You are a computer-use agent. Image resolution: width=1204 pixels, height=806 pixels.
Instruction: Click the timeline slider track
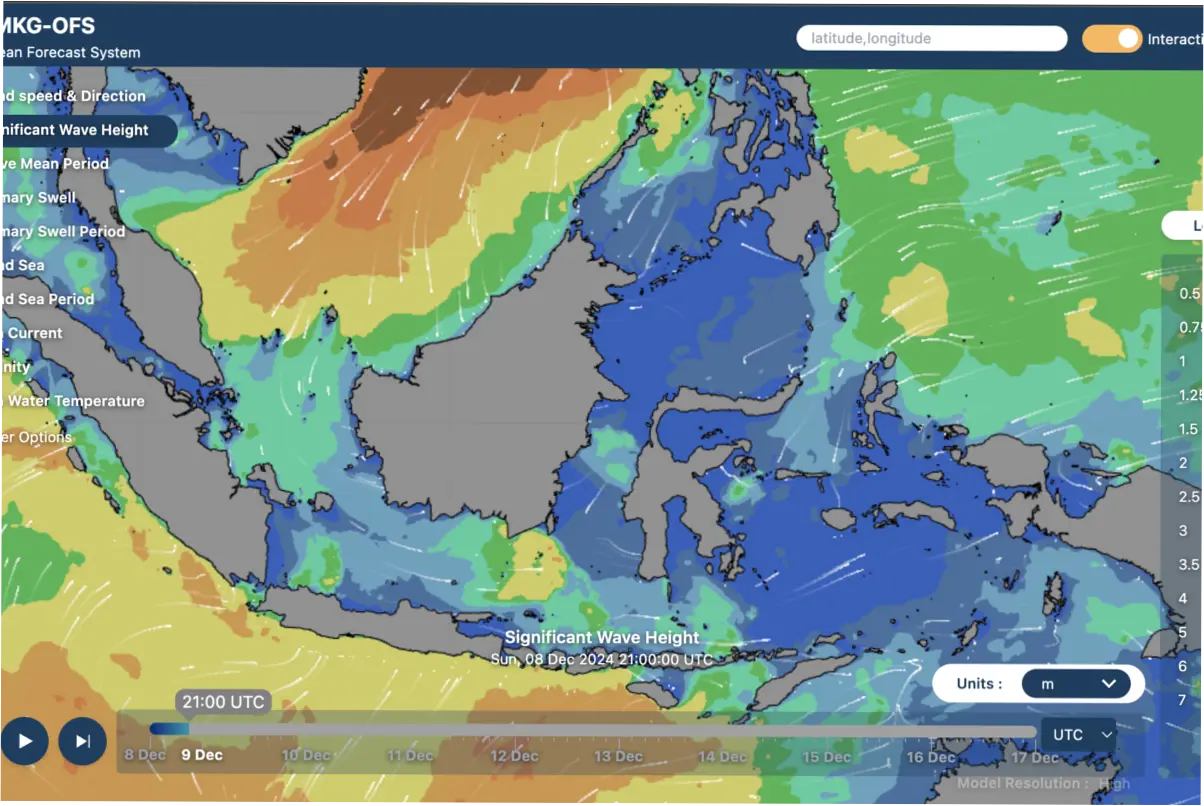click(x=593, y=730)
